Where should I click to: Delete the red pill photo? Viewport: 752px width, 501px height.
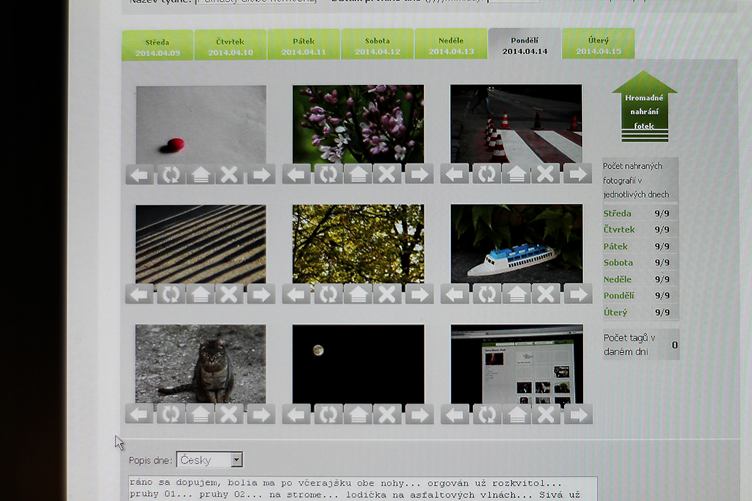coord(229,175)
